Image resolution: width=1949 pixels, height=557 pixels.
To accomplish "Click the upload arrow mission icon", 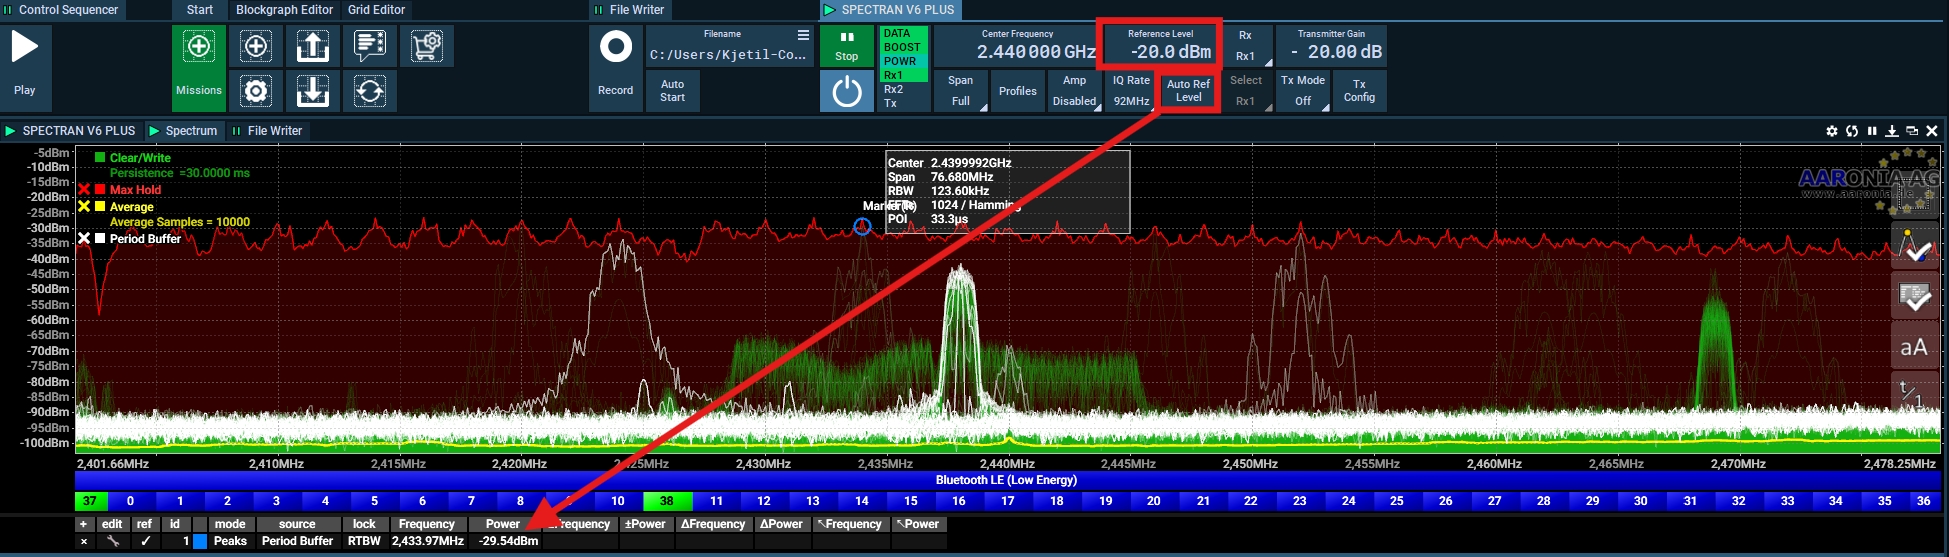I will (x=313, y=46).
